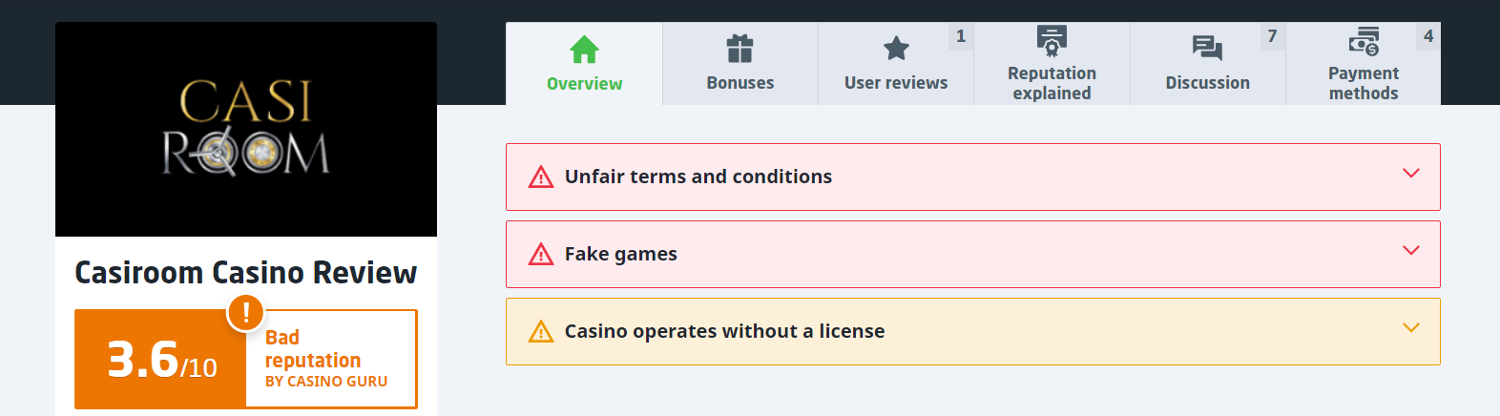This screenshot has height=416, width=1500.
Task: Expand the Casino operates without a license chevron
Action: [1411, 328]
